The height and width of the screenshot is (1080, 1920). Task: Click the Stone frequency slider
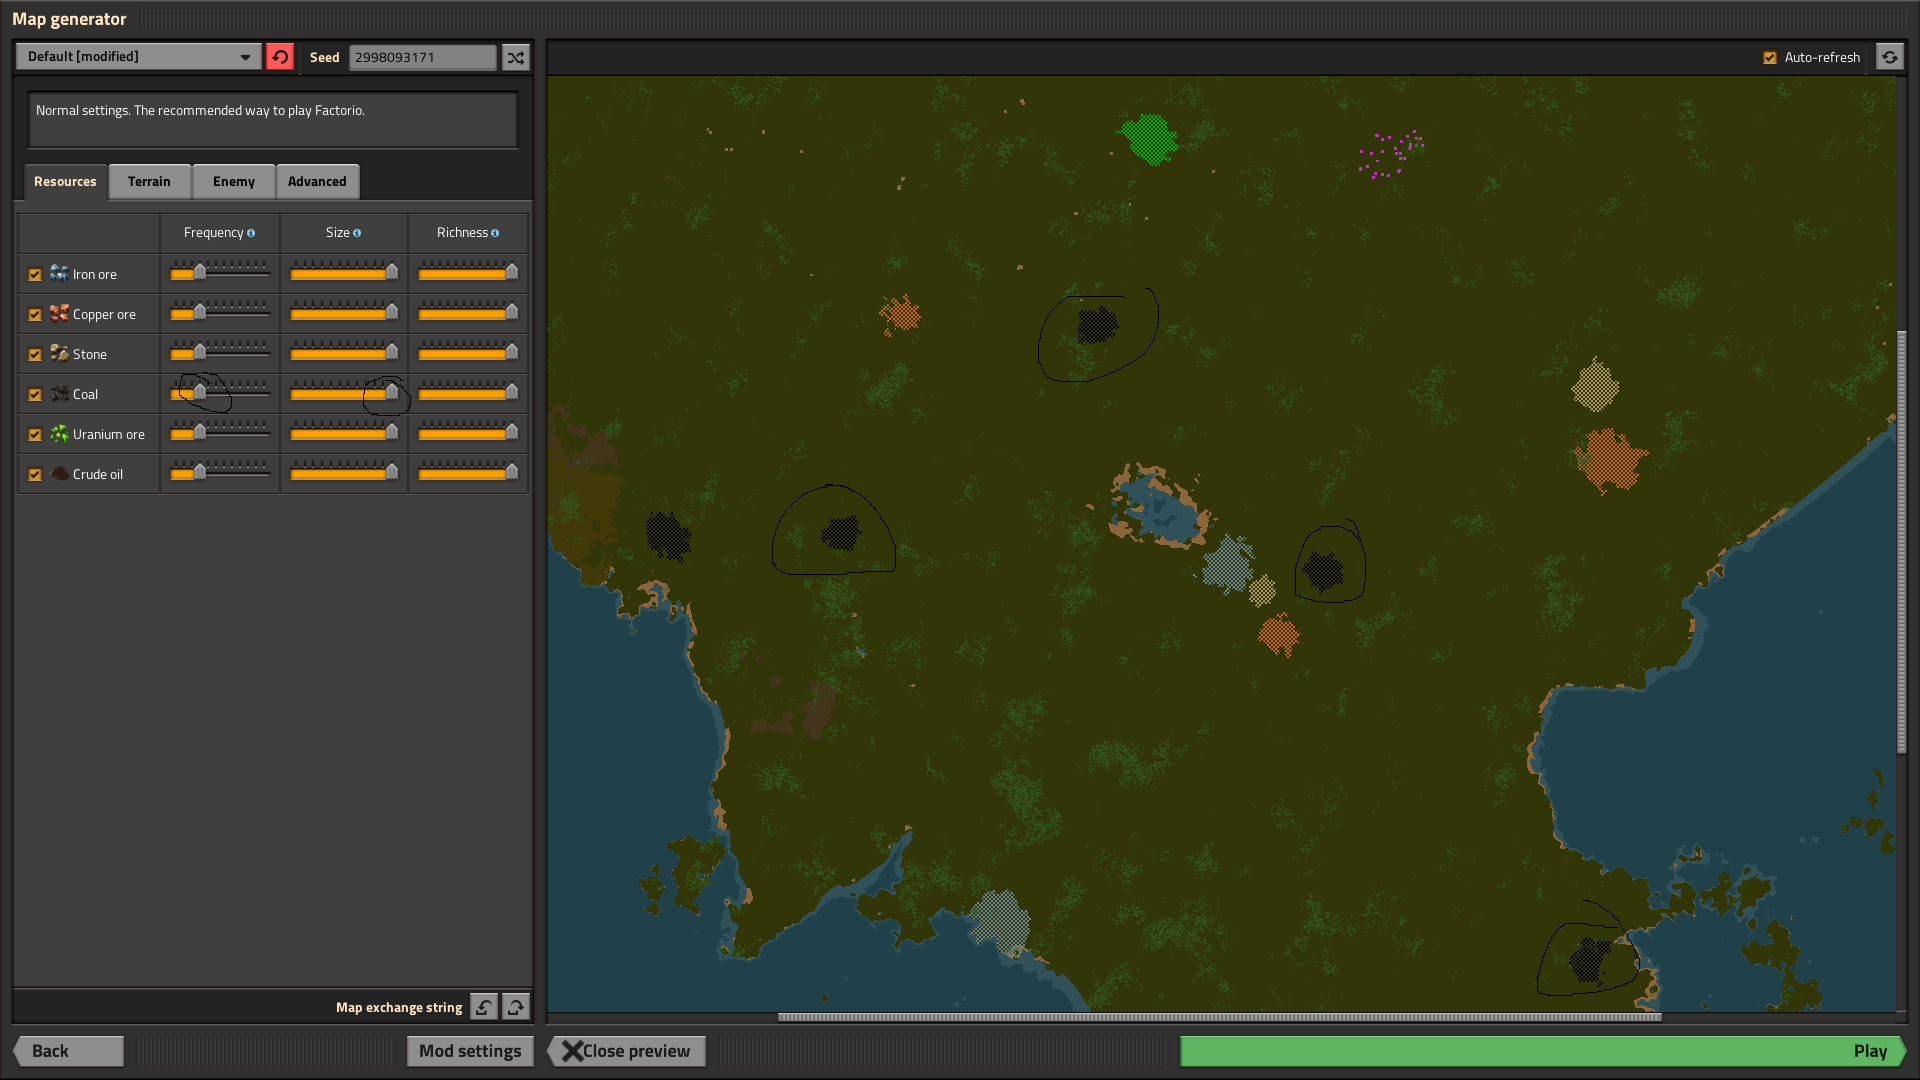coord(220,352)
